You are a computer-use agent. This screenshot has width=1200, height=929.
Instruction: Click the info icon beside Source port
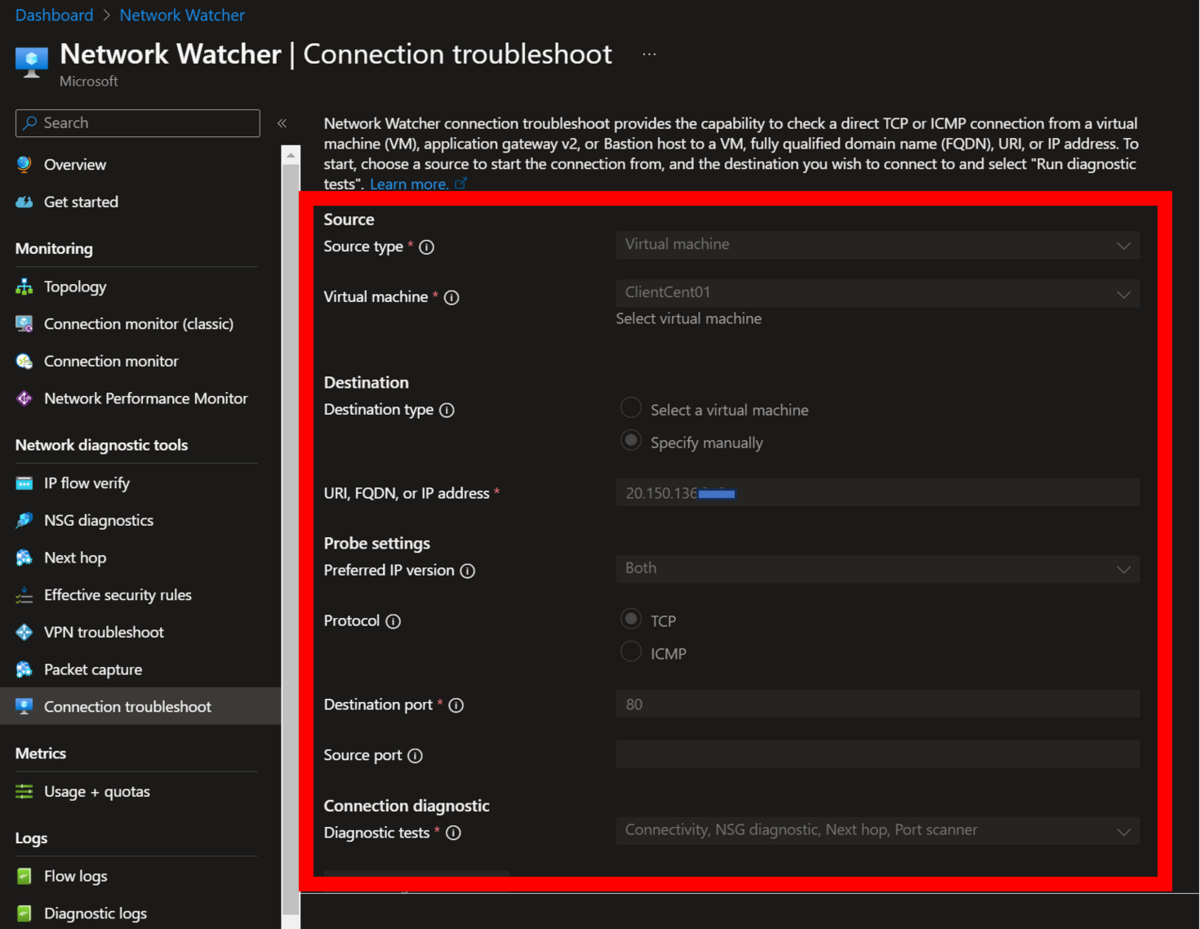[x=415, y=756]
